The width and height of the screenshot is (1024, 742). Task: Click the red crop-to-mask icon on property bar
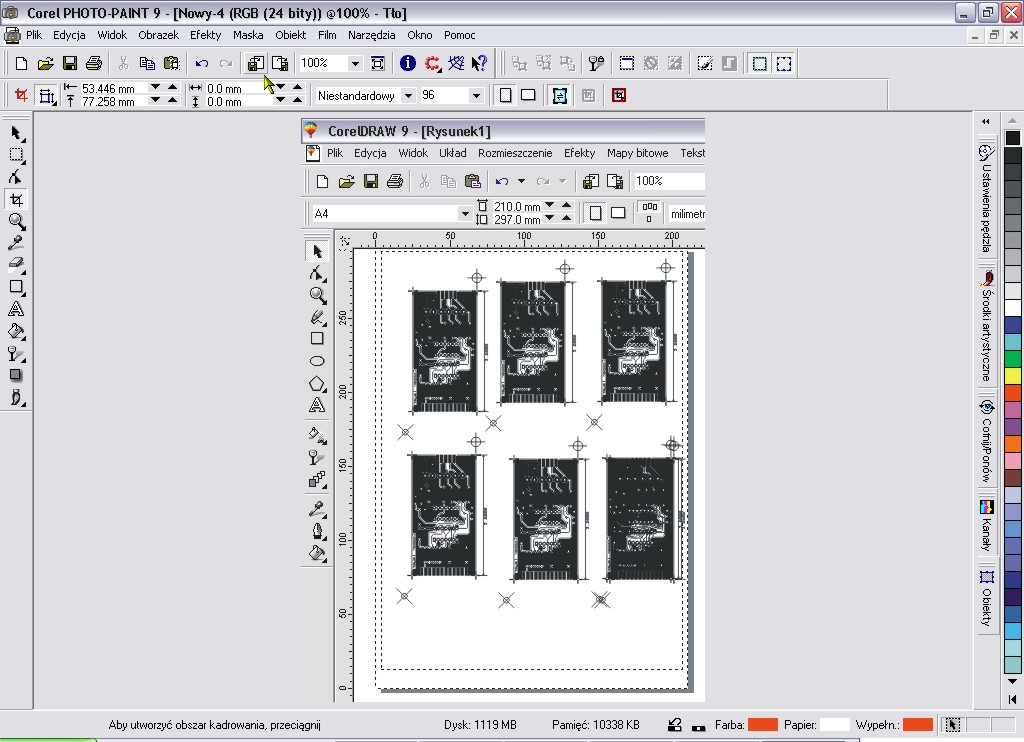(x=618, y=95)
